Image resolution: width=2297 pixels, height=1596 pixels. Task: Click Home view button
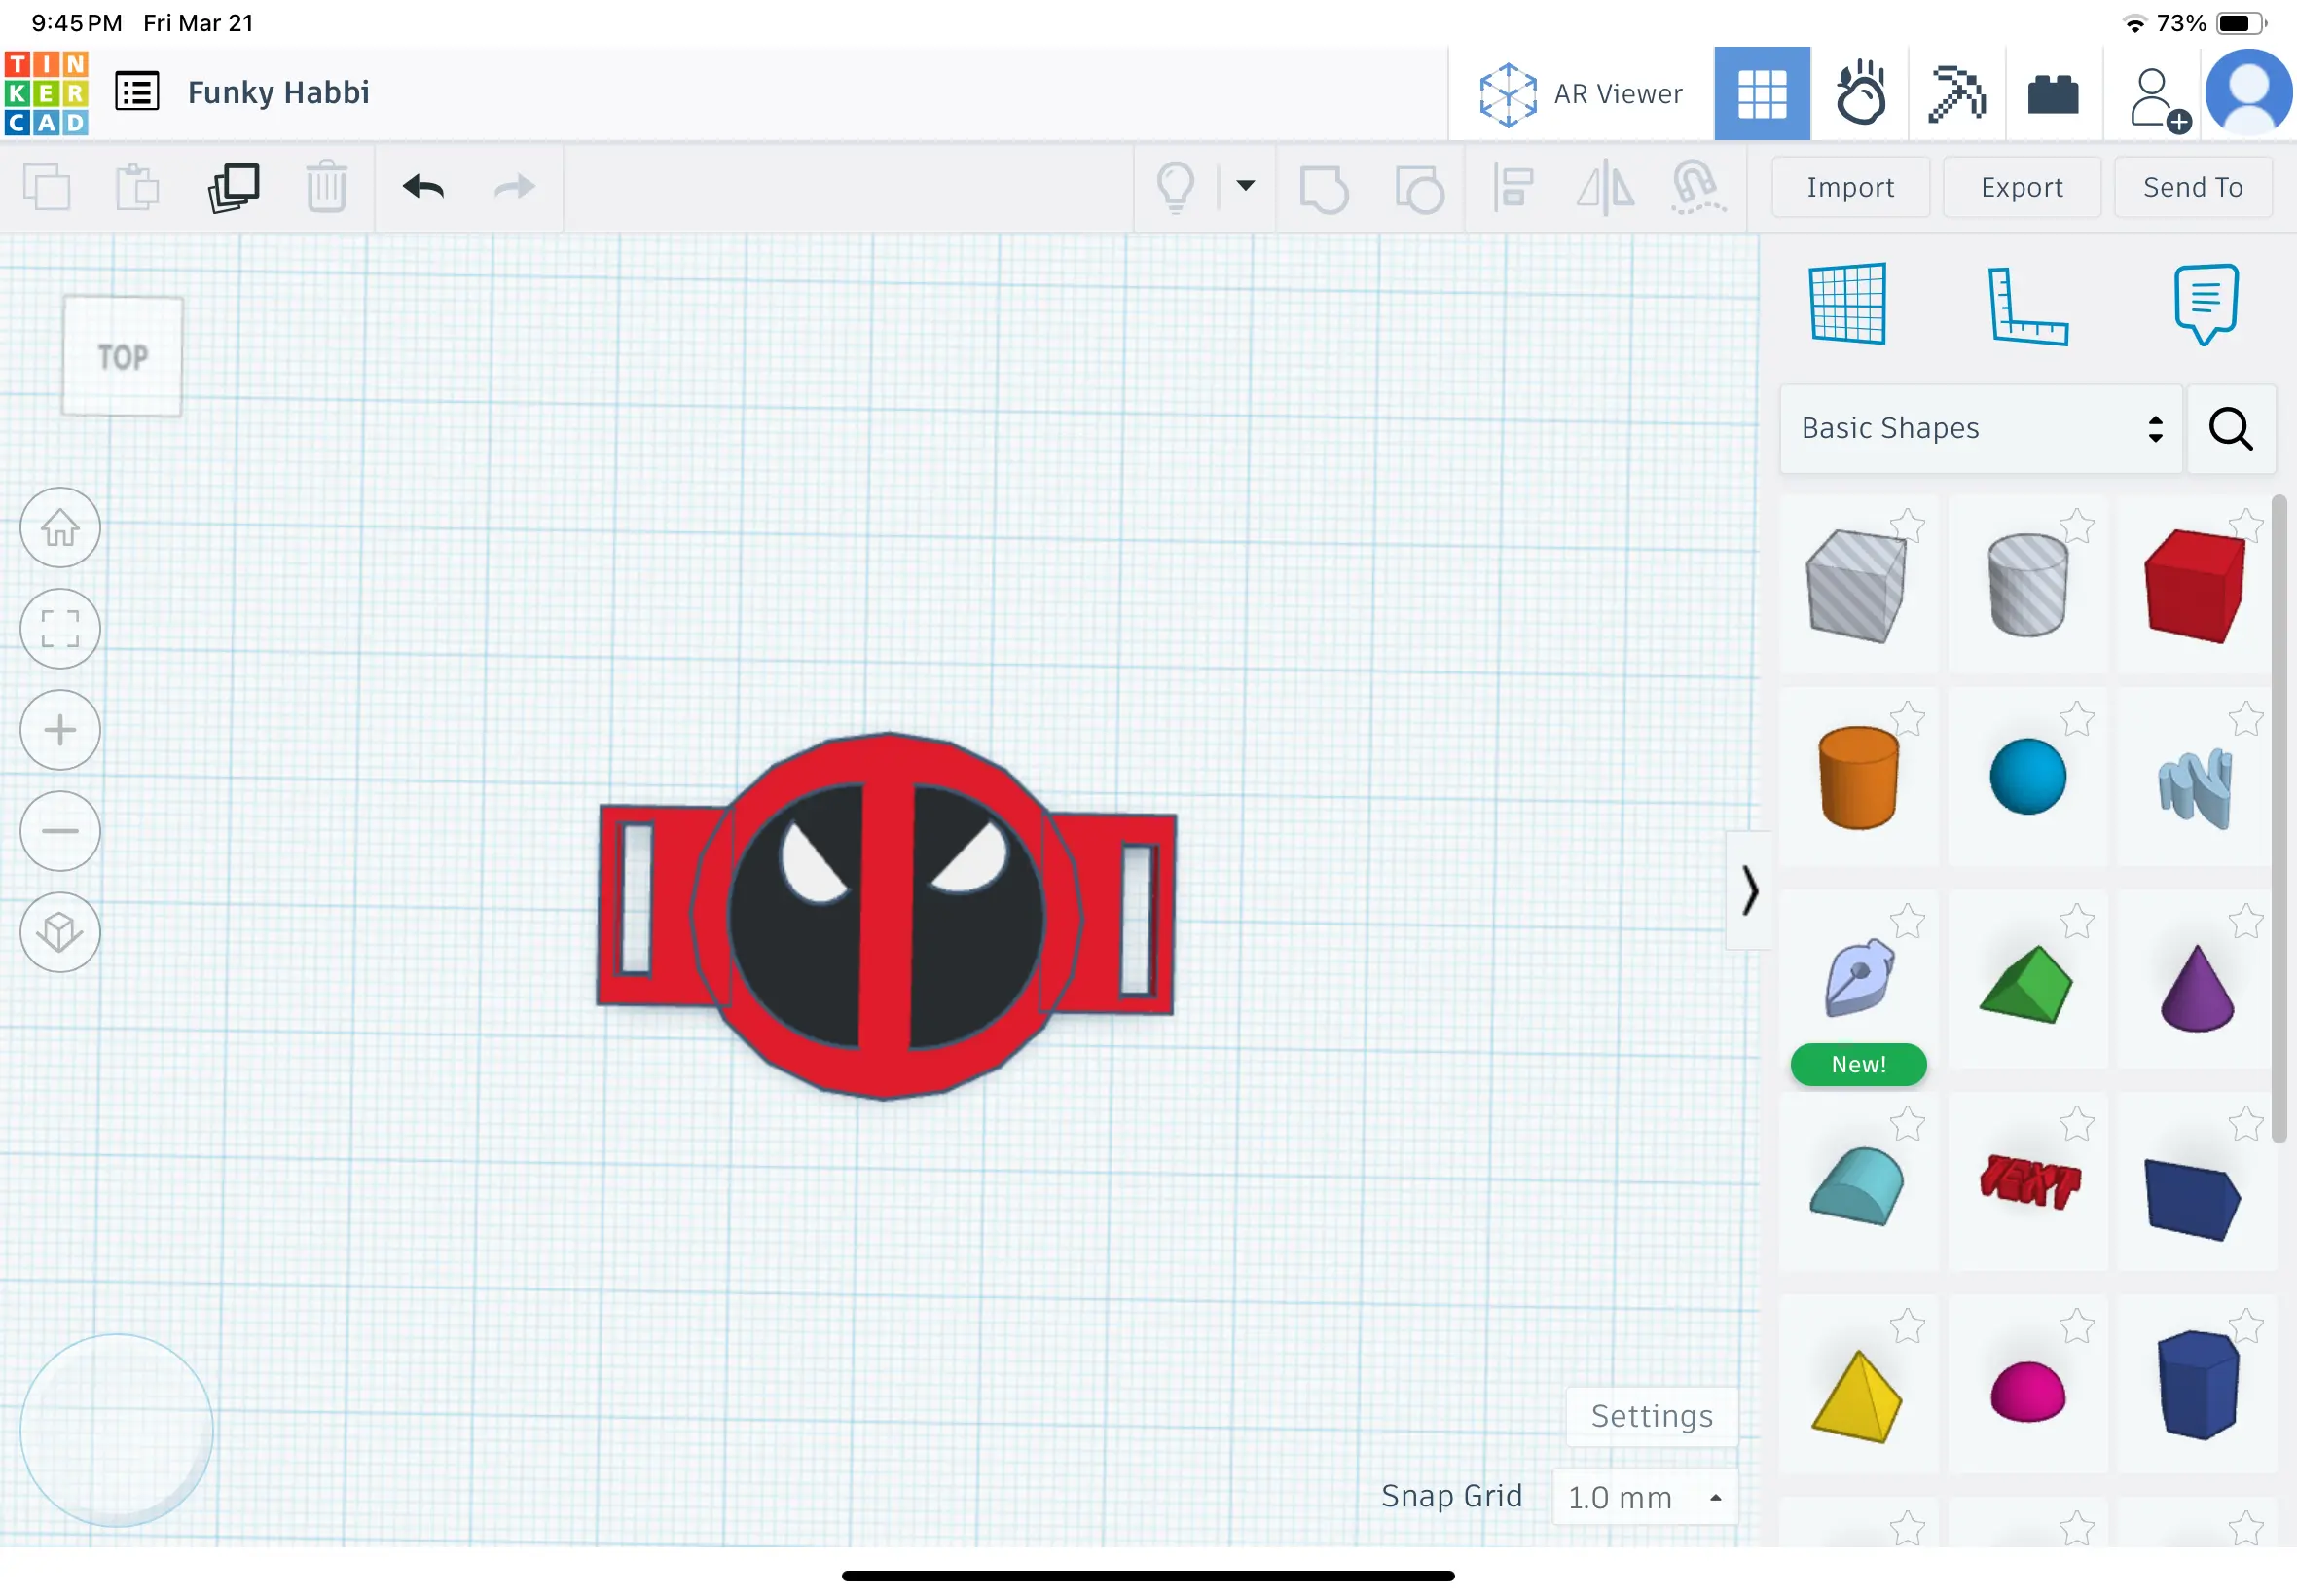pyautogui.click(x=60, y=528)
